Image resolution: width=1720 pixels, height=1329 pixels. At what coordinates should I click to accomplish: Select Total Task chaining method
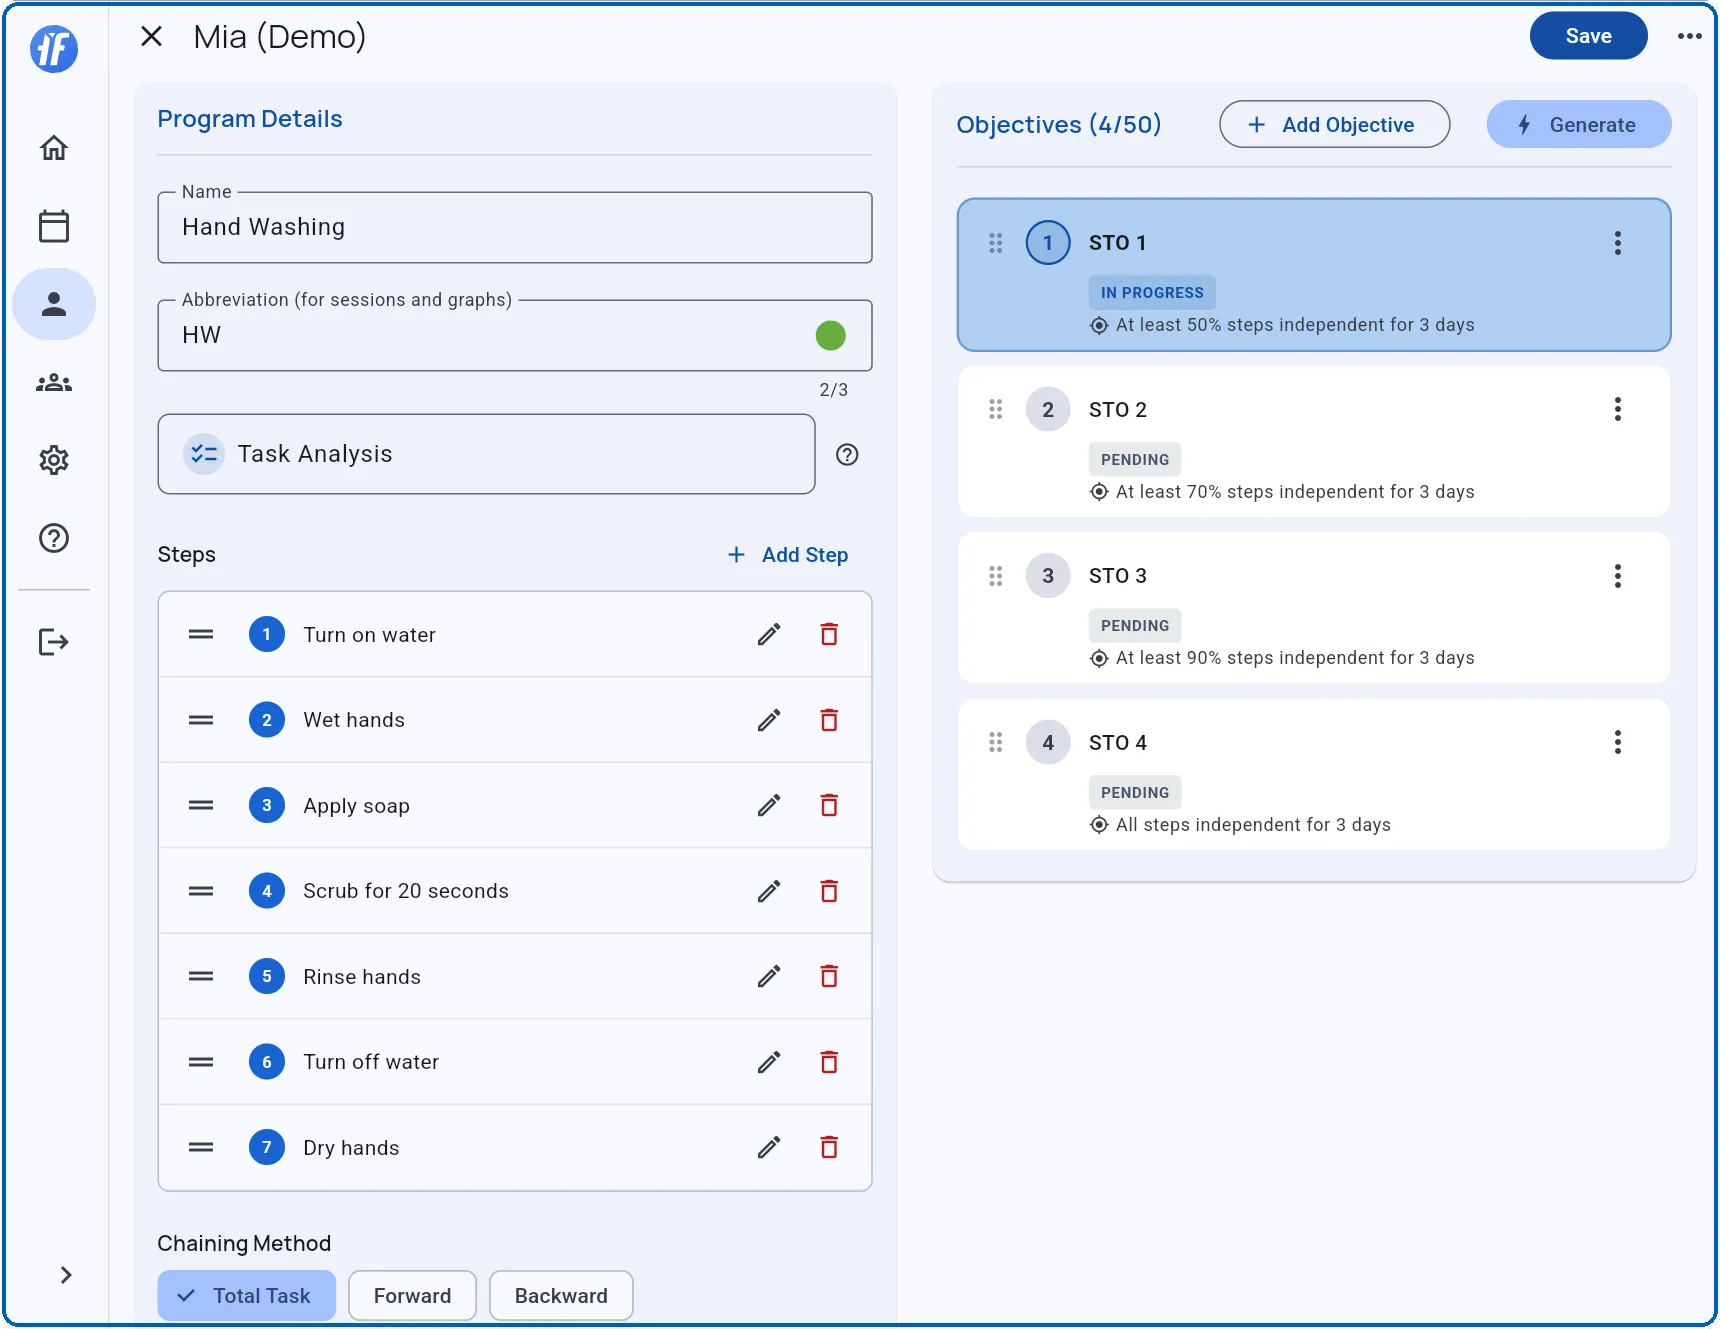[246, 1296]
